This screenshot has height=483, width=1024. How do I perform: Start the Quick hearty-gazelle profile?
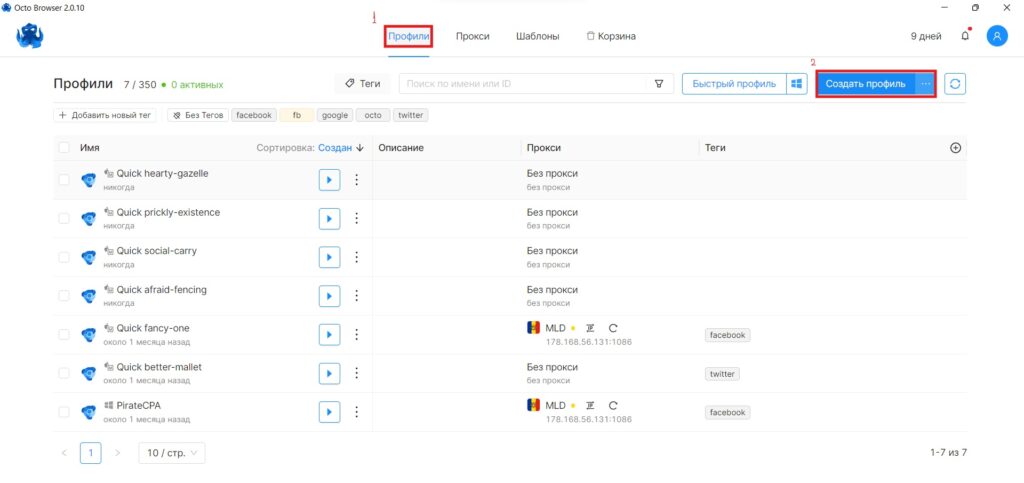click(x=329, y=179)
